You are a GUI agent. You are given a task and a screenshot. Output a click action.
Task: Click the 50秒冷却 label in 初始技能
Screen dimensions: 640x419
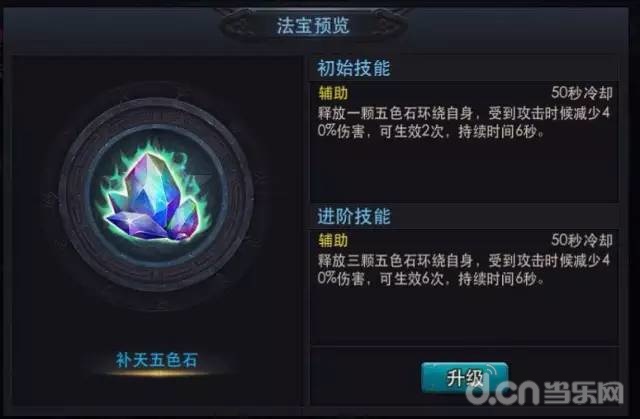pos(582,93)
